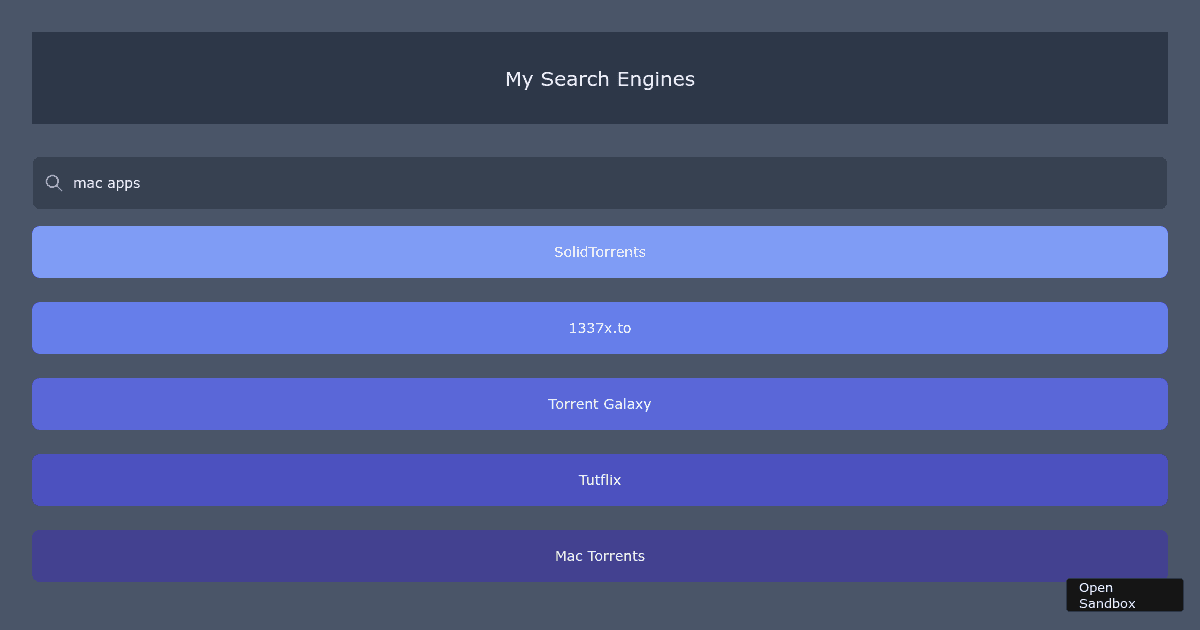Screen dimensions: 1200x630
Task: Launch a search on Tutflix
Action: pos(600,480)
